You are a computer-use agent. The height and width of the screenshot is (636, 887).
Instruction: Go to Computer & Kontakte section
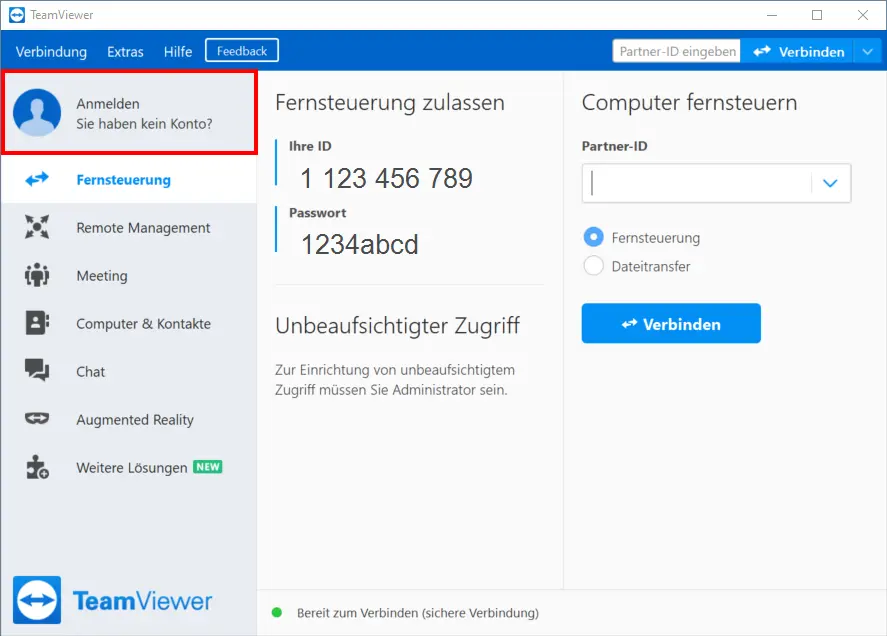point(128,324)
